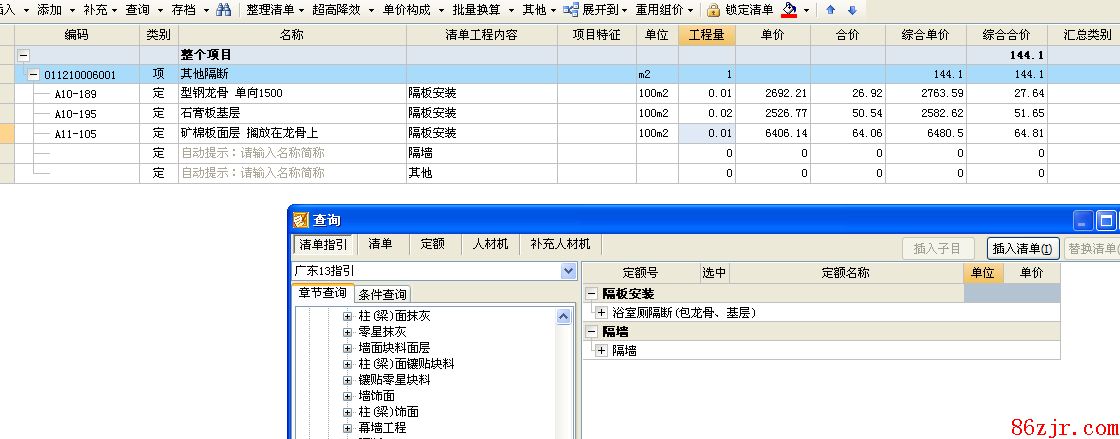Viewport: 1120px width, 439px height.
Task: Maximize the 查询 dialog window
Action: coord(1106,220)
